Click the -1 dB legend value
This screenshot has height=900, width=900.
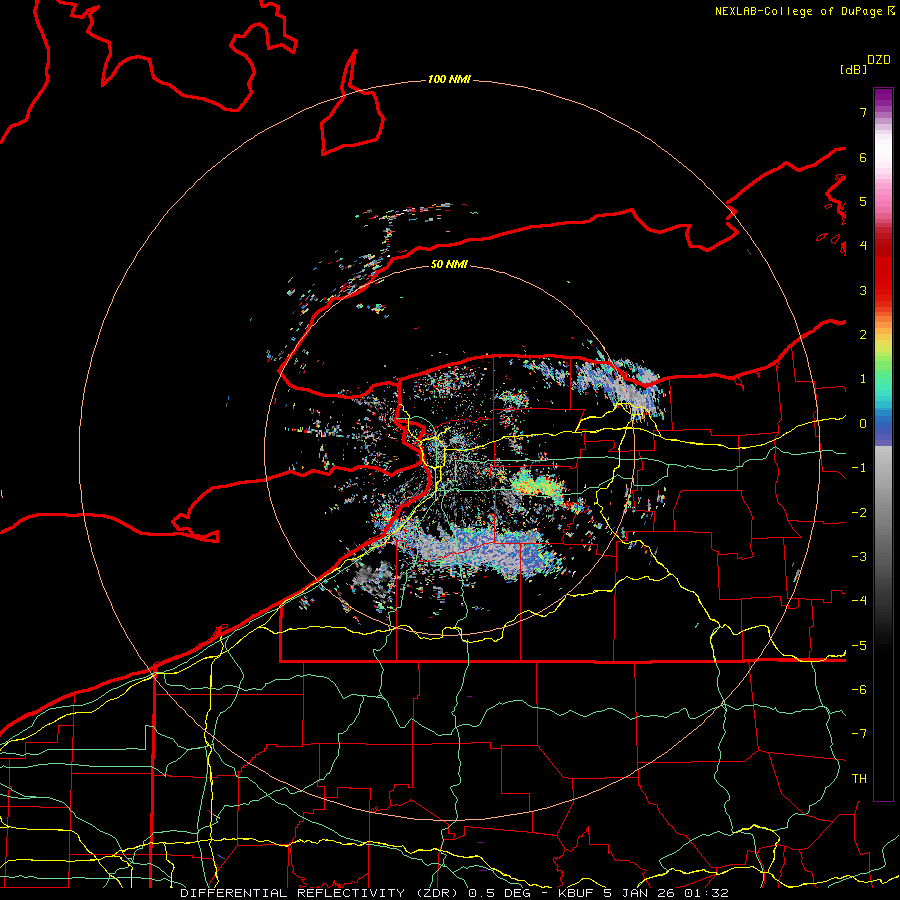[x=859, y=468]
